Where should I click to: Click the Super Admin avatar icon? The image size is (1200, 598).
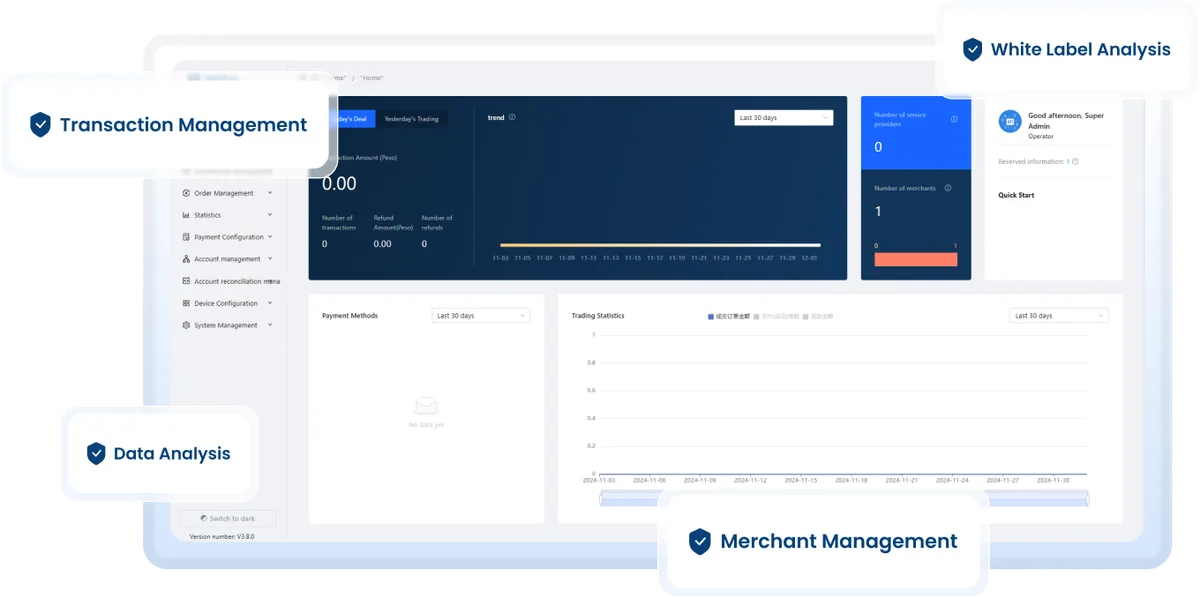pyautogui.click(x=1010, y=121)
